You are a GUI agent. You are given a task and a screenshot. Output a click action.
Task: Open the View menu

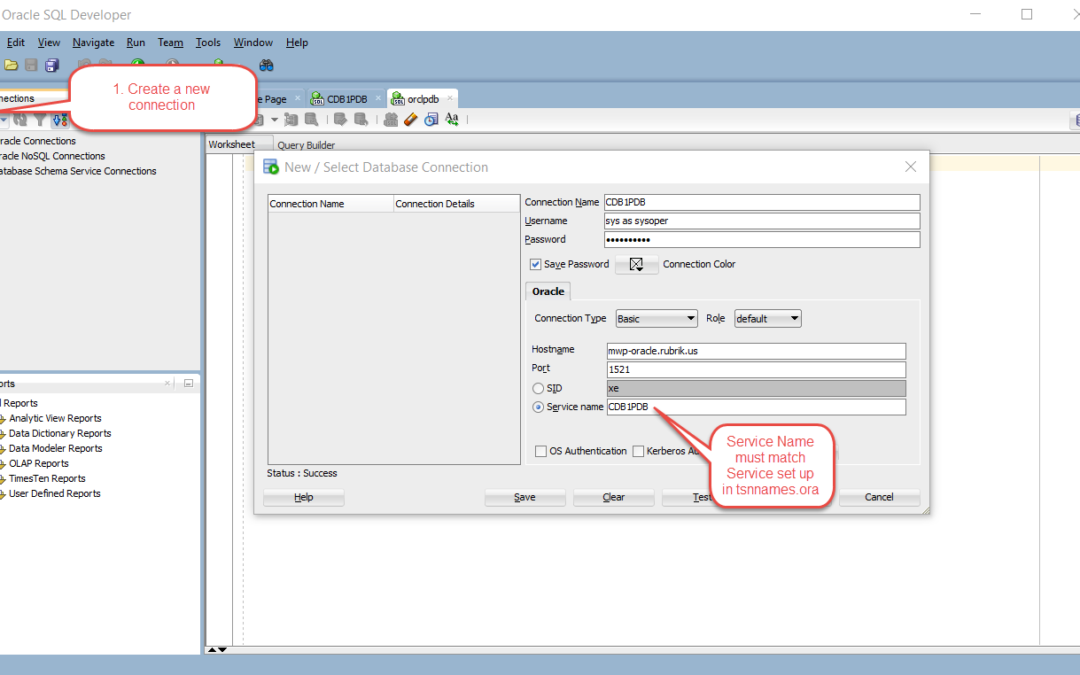[x=48, y=43]
